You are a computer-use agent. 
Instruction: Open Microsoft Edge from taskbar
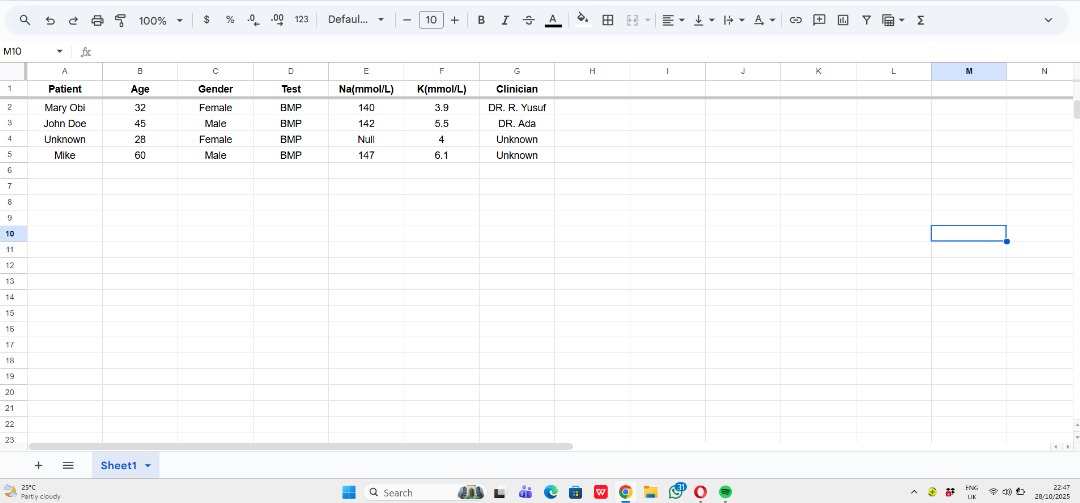click(x=550, y=492)
